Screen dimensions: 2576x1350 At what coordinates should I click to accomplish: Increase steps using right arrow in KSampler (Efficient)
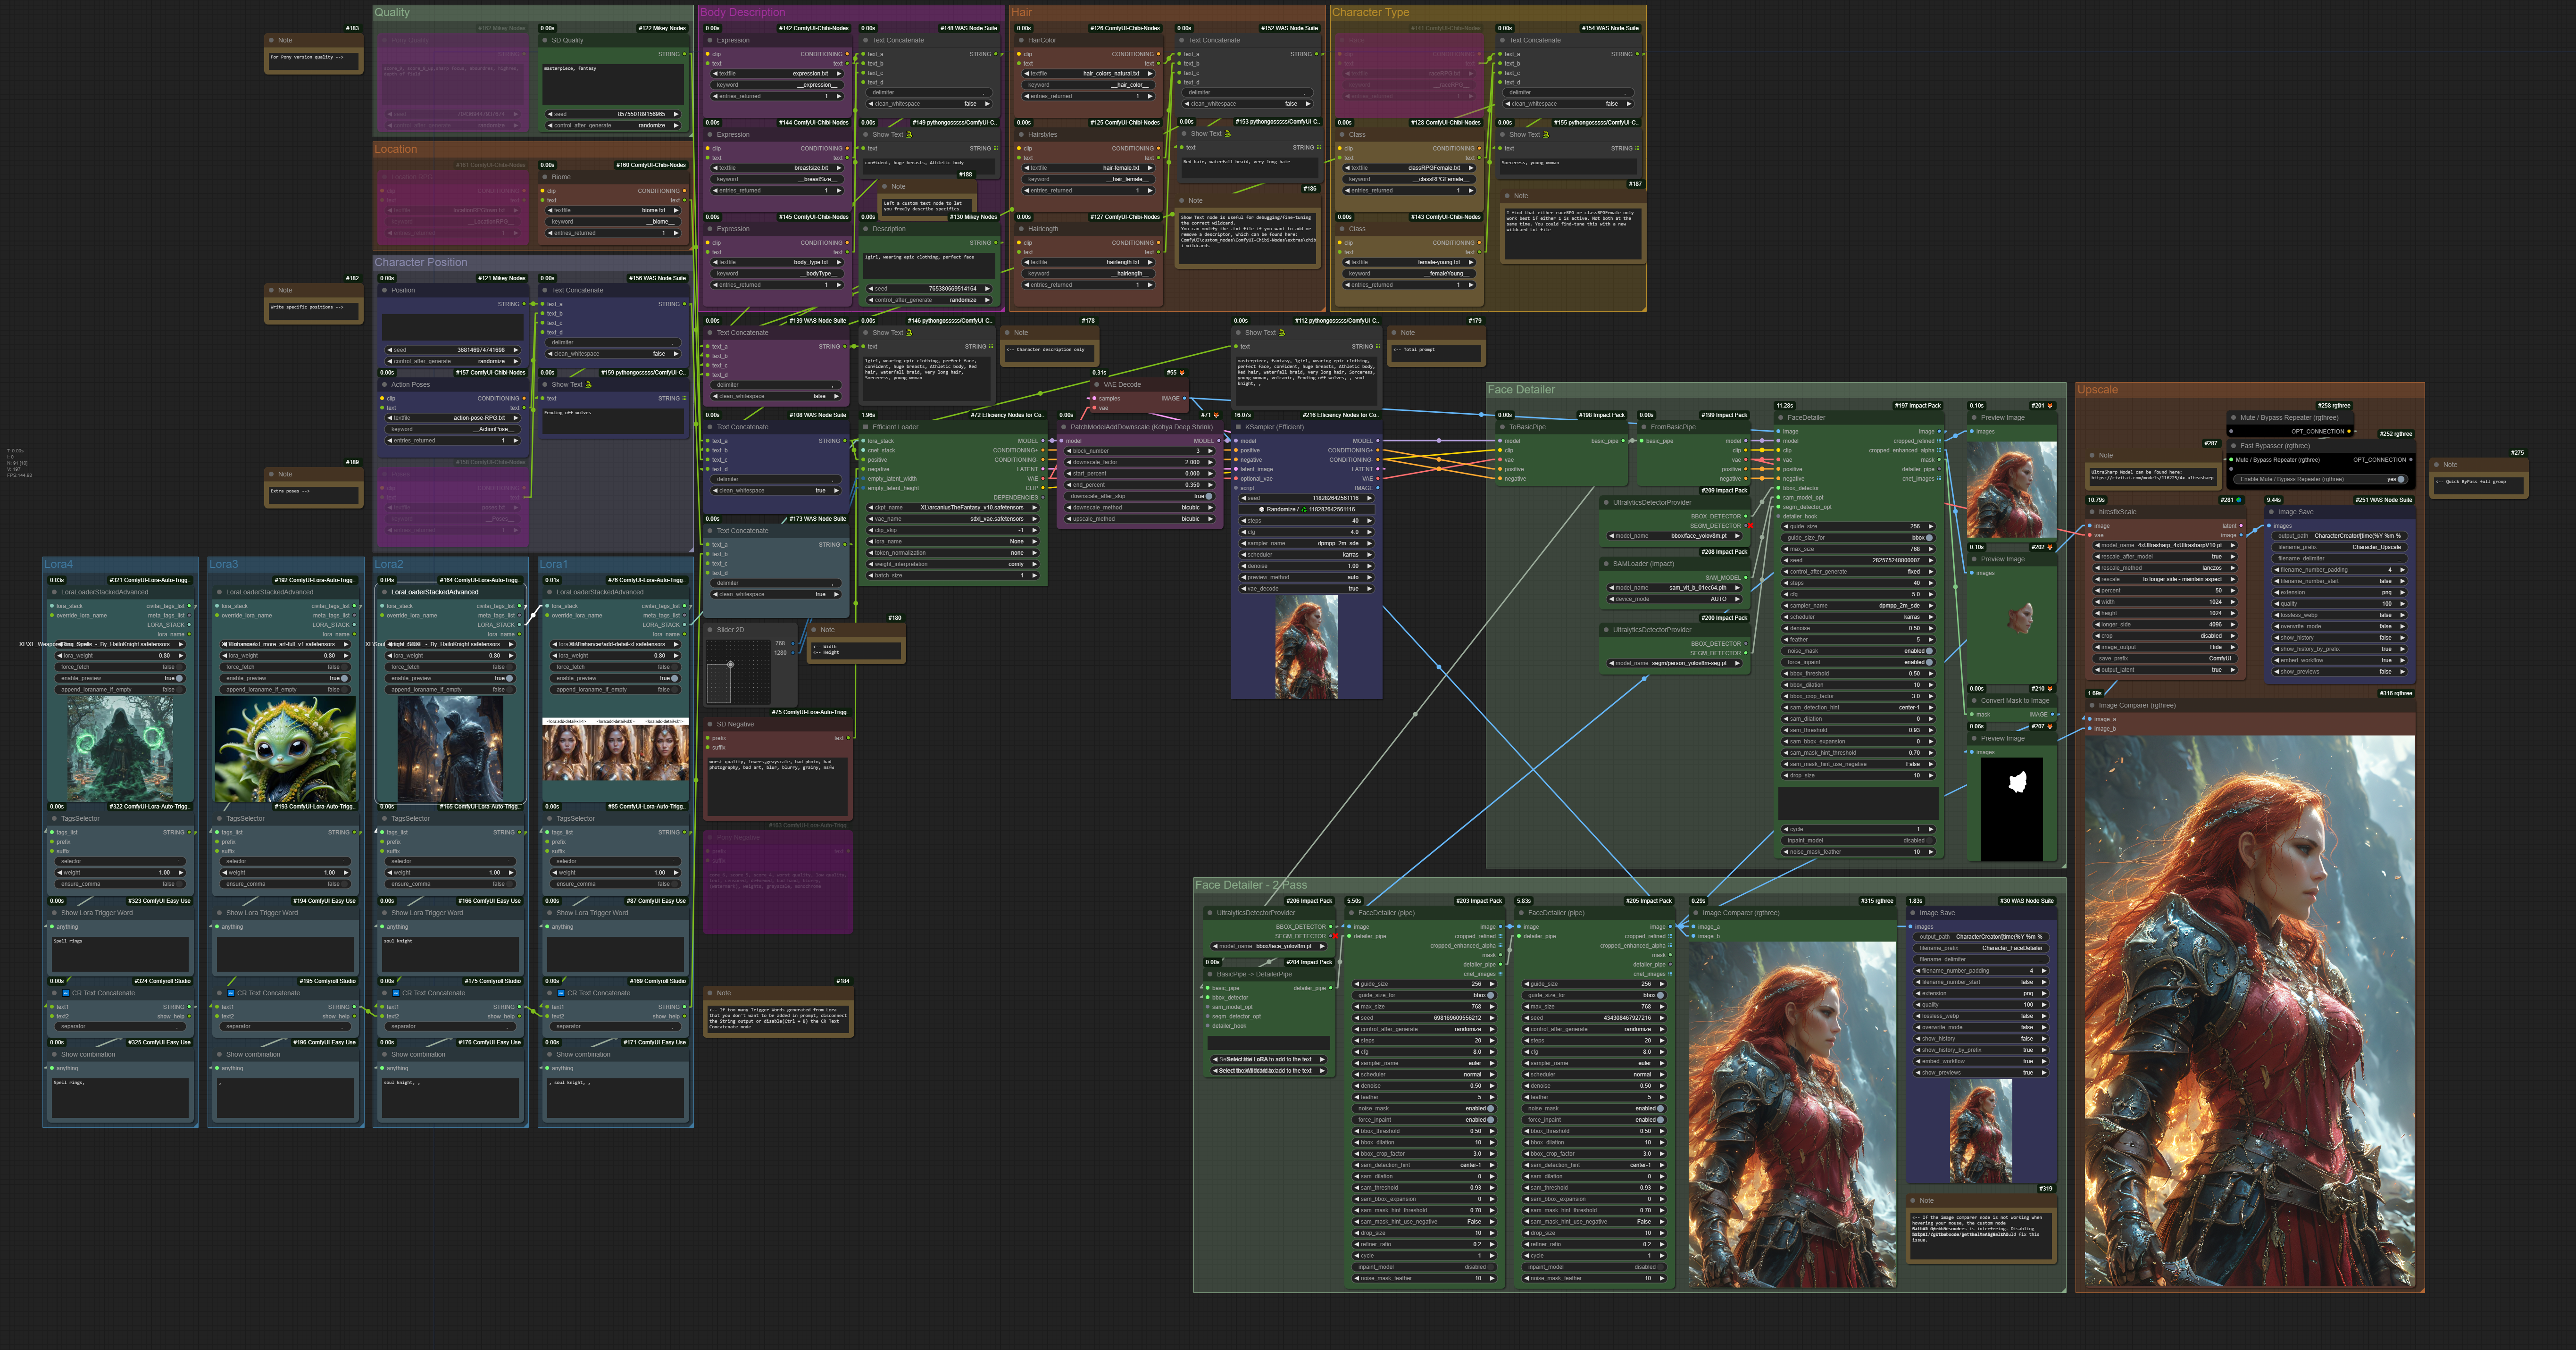click(1371, 521)
